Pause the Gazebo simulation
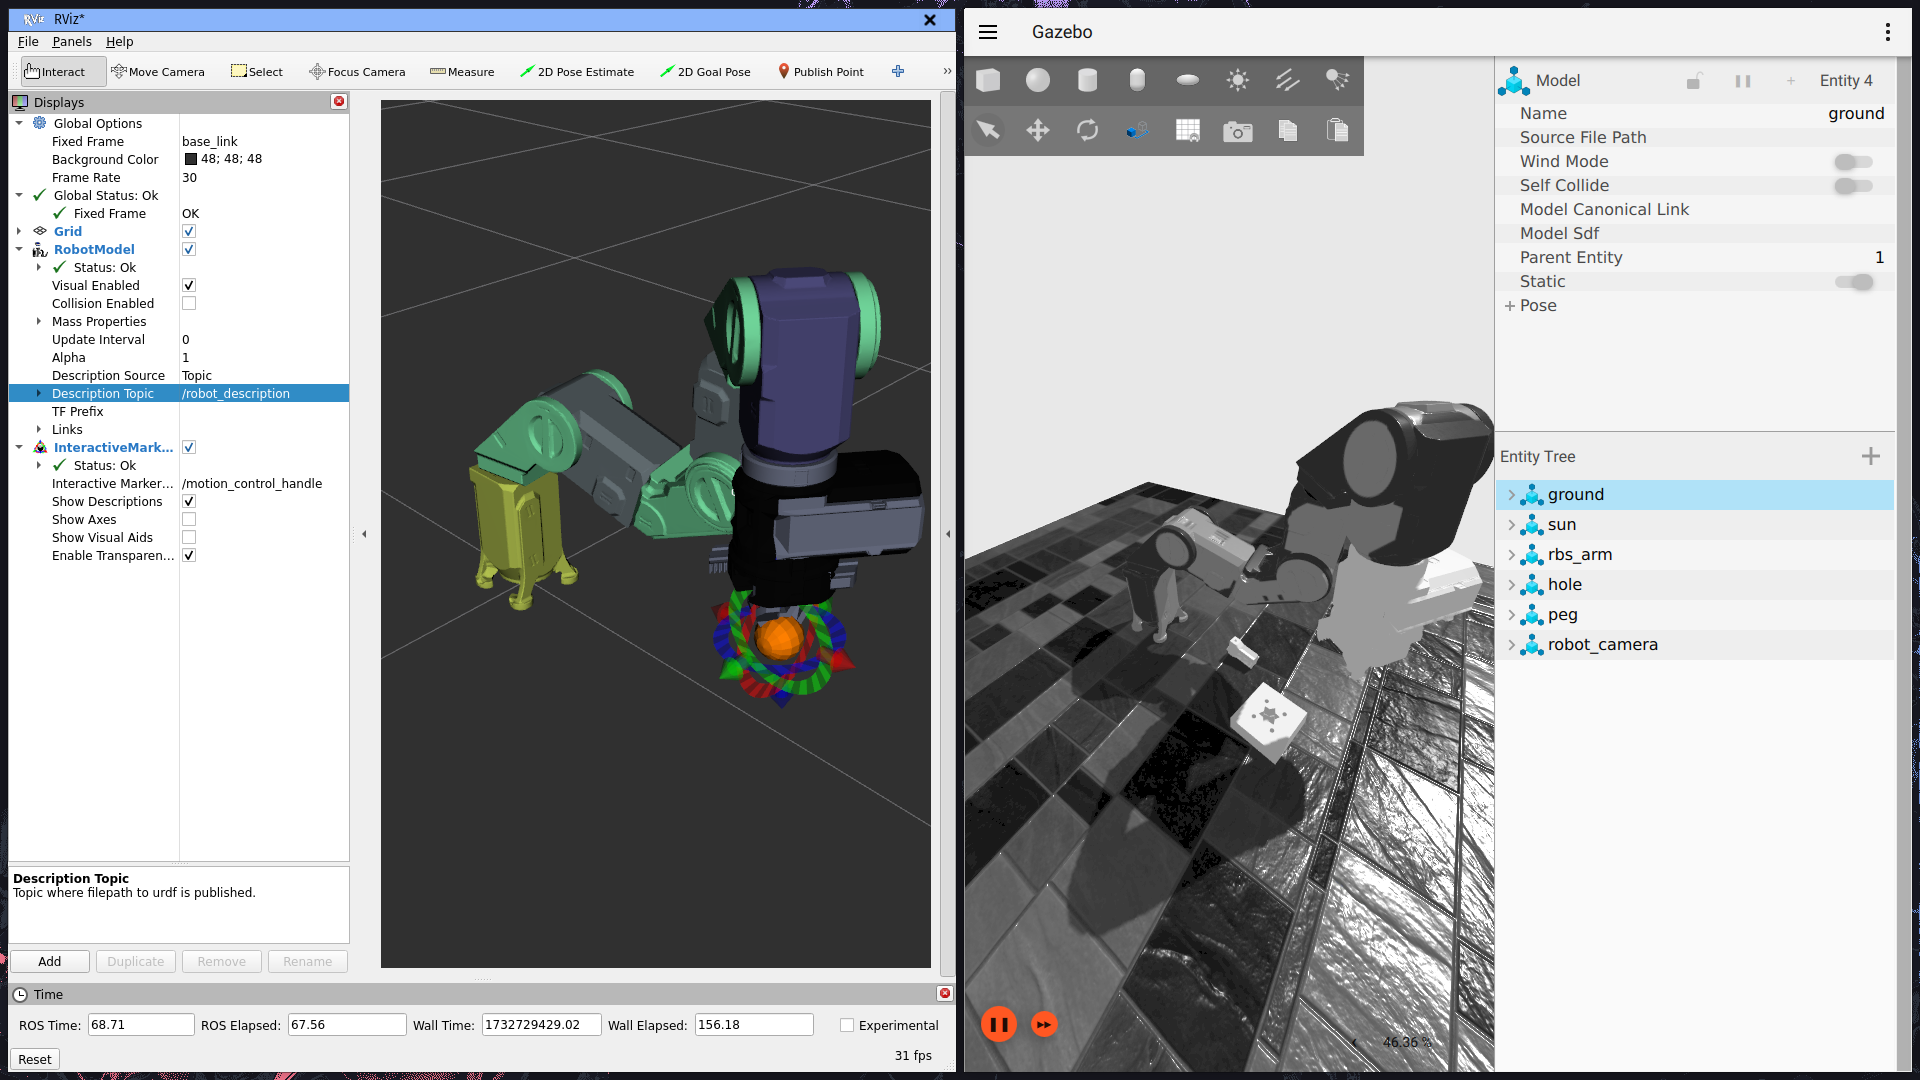Screen dimensions: 1920x1080 [x=998, y=1024]
